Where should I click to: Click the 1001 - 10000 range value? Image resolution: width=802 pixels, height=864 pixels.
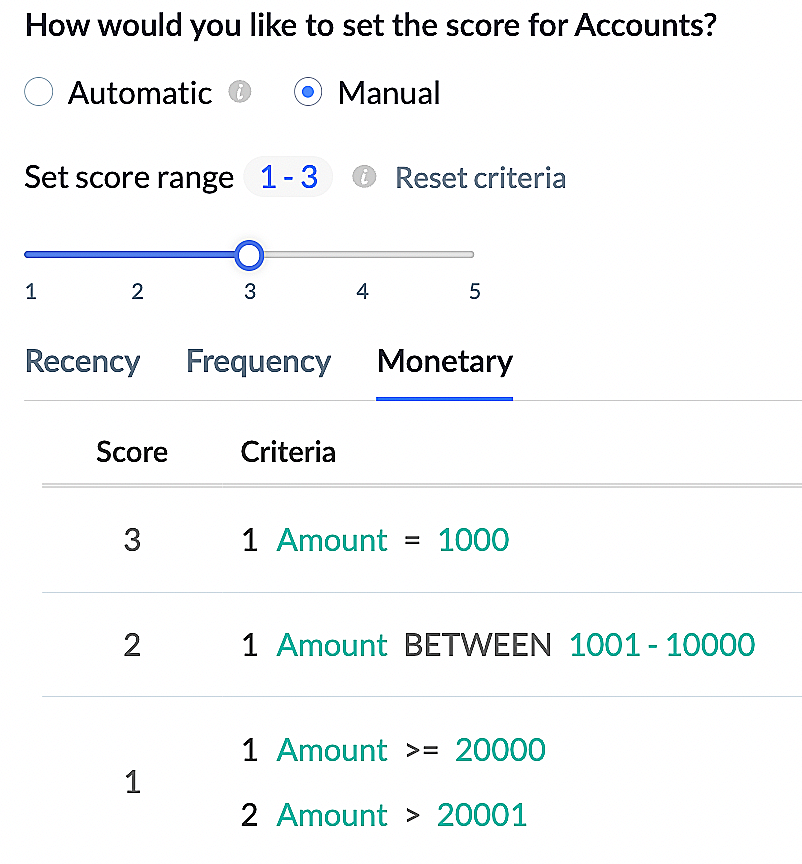coord(662,645)
